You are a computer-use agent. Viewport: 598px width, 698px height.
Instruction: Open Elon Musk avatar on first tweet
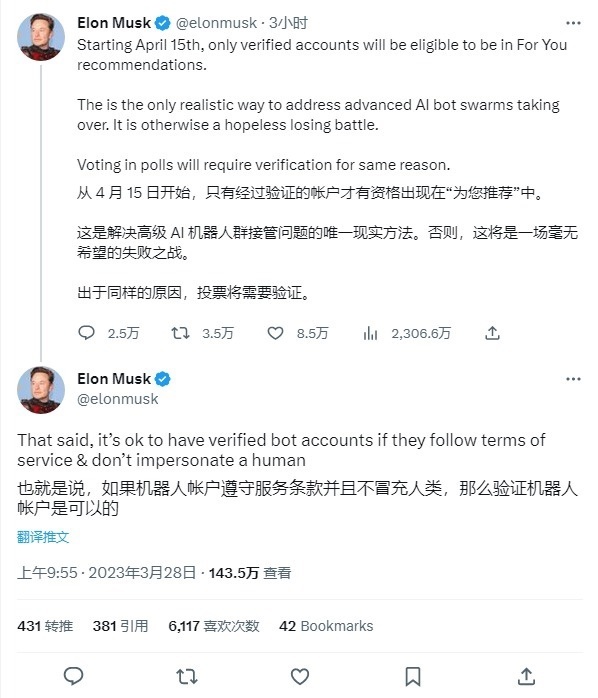[41, 37]
